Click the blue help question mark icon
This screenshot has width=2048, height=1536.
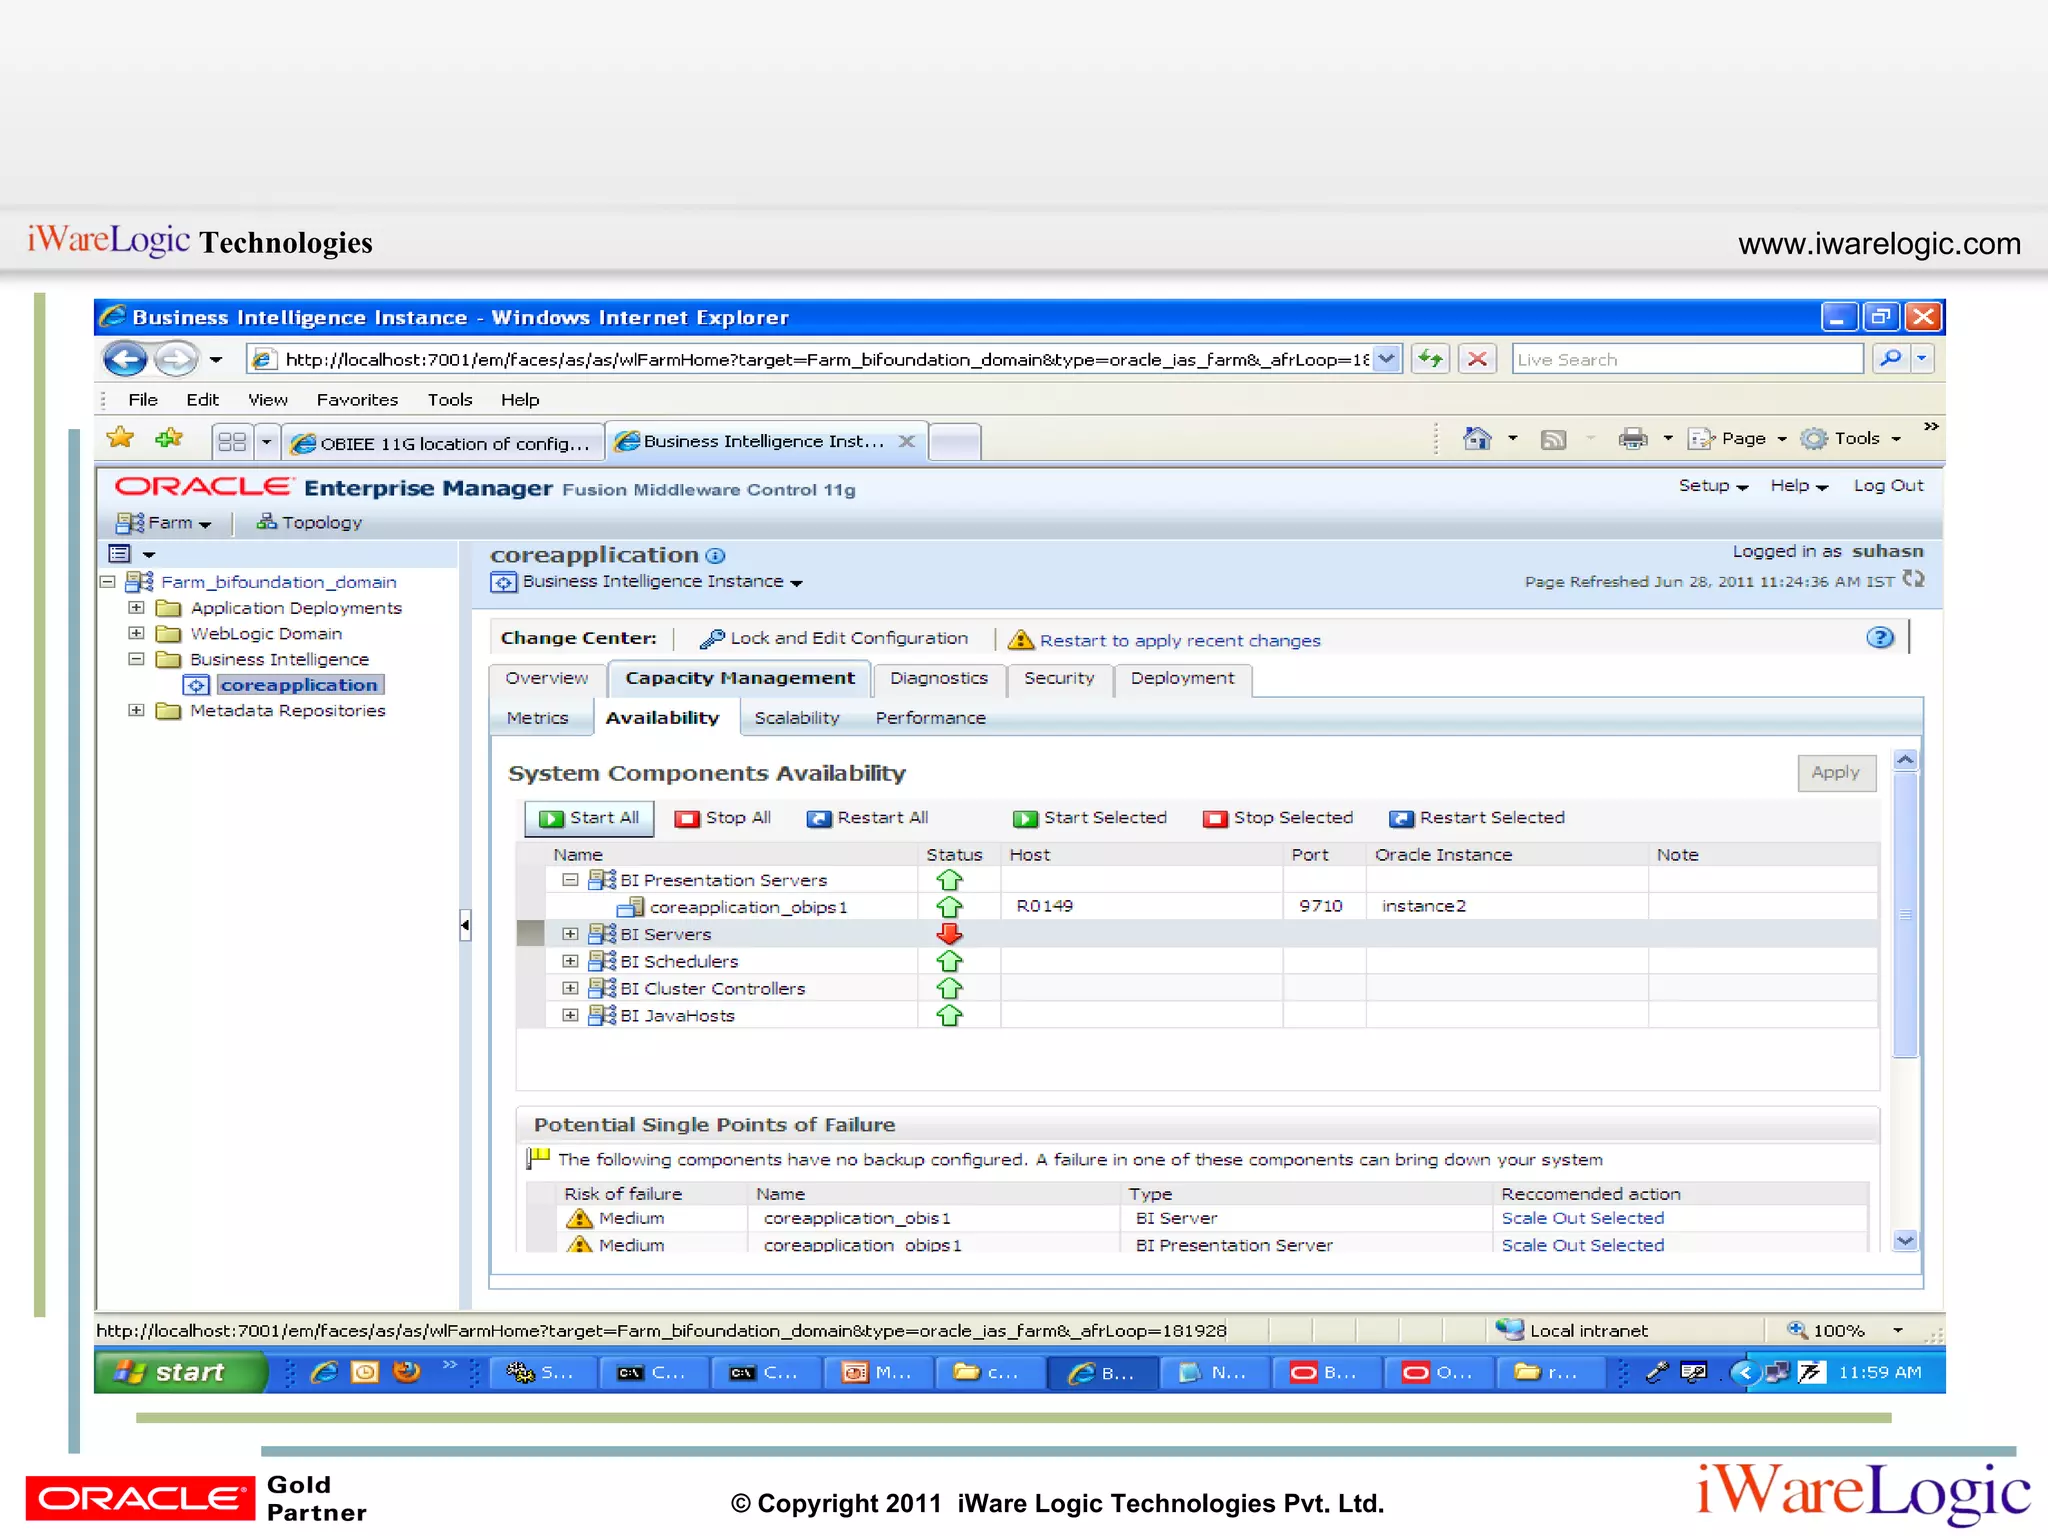point(1879,638)
